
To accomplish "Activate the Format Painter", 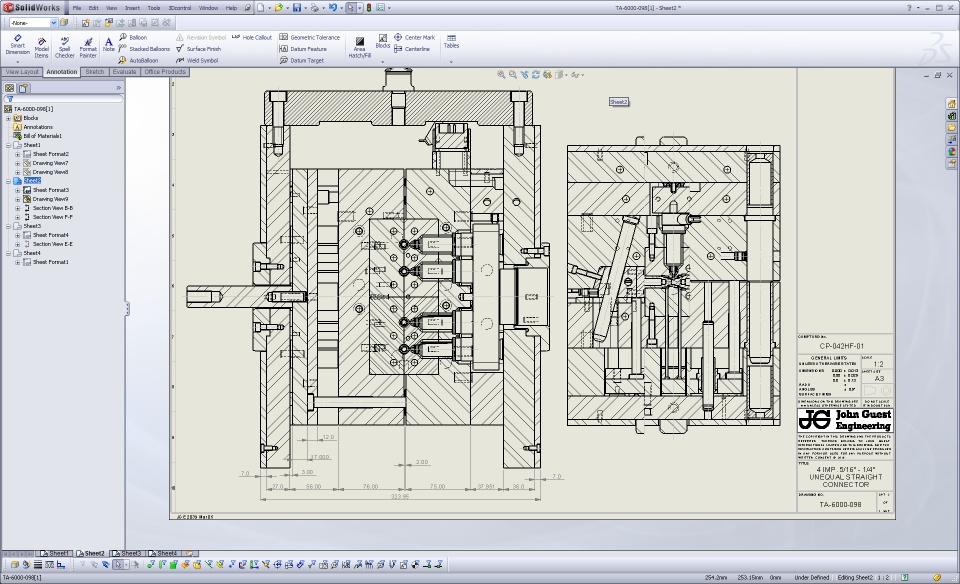I will [88, 48].
